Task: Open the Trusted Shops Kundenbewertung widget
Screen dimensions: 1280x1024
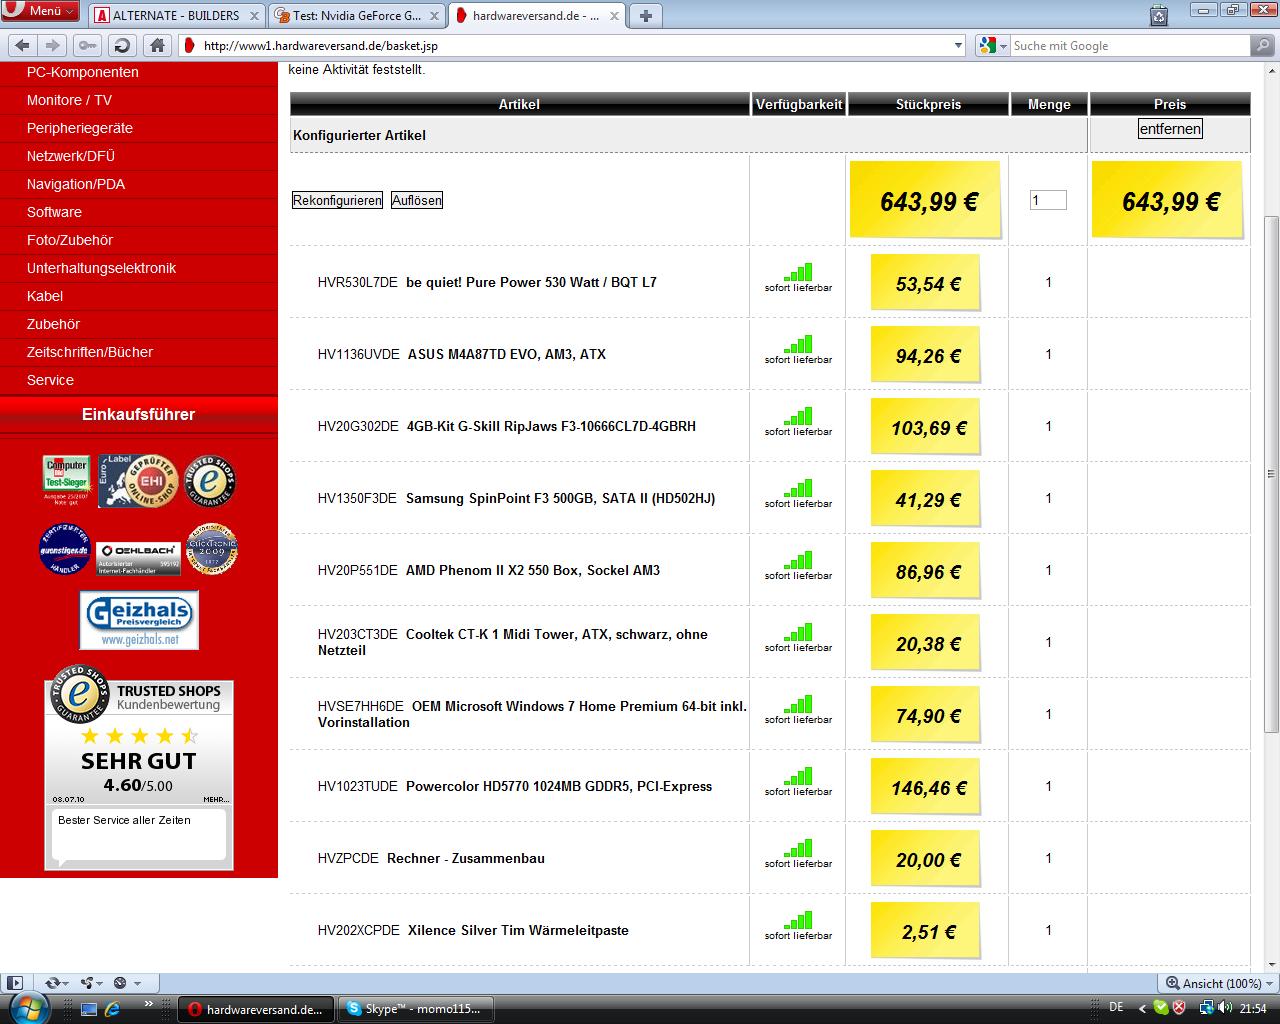Action: tap(139, 768)
